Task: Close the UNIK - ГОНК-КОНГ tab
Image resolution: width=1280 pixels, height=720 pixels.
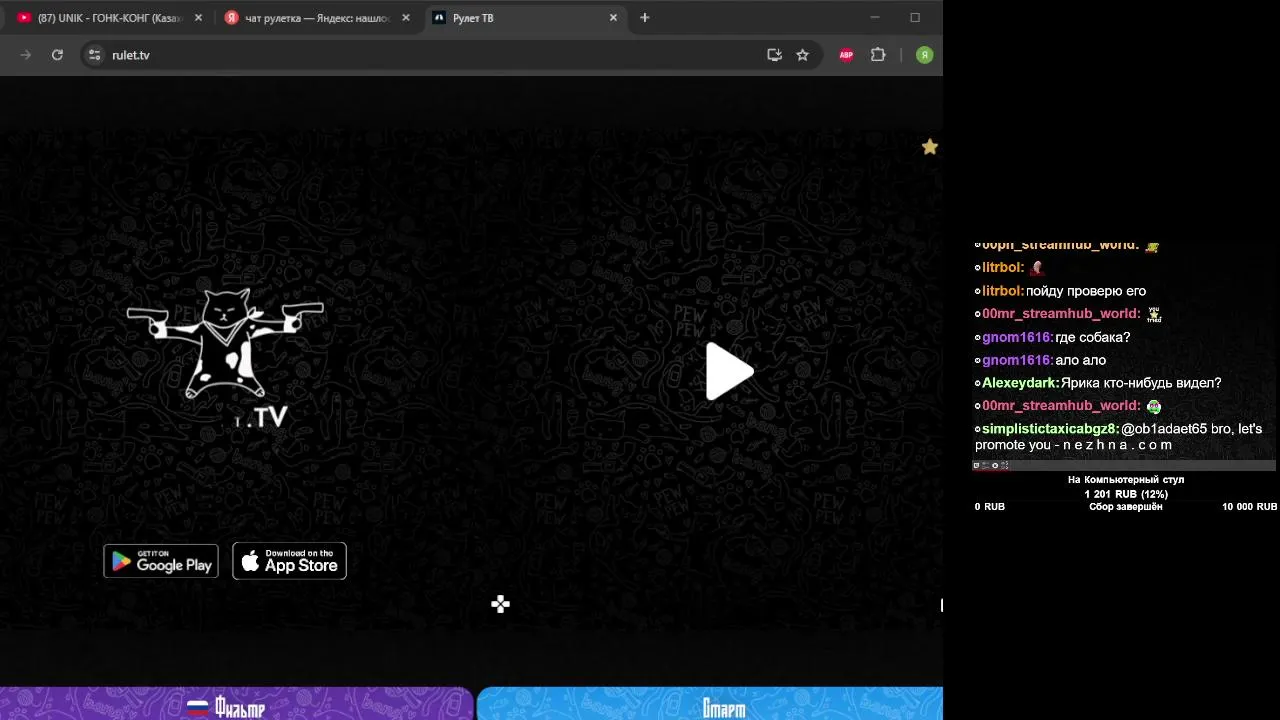Action: [x=199, y=18]
